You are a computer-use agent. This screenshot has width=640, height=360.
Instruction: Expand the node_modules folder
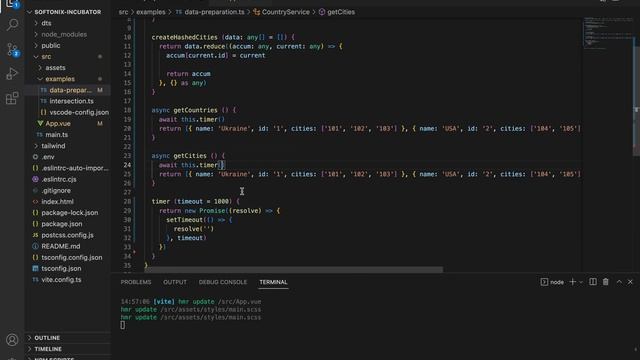click(x=64, y=34)
